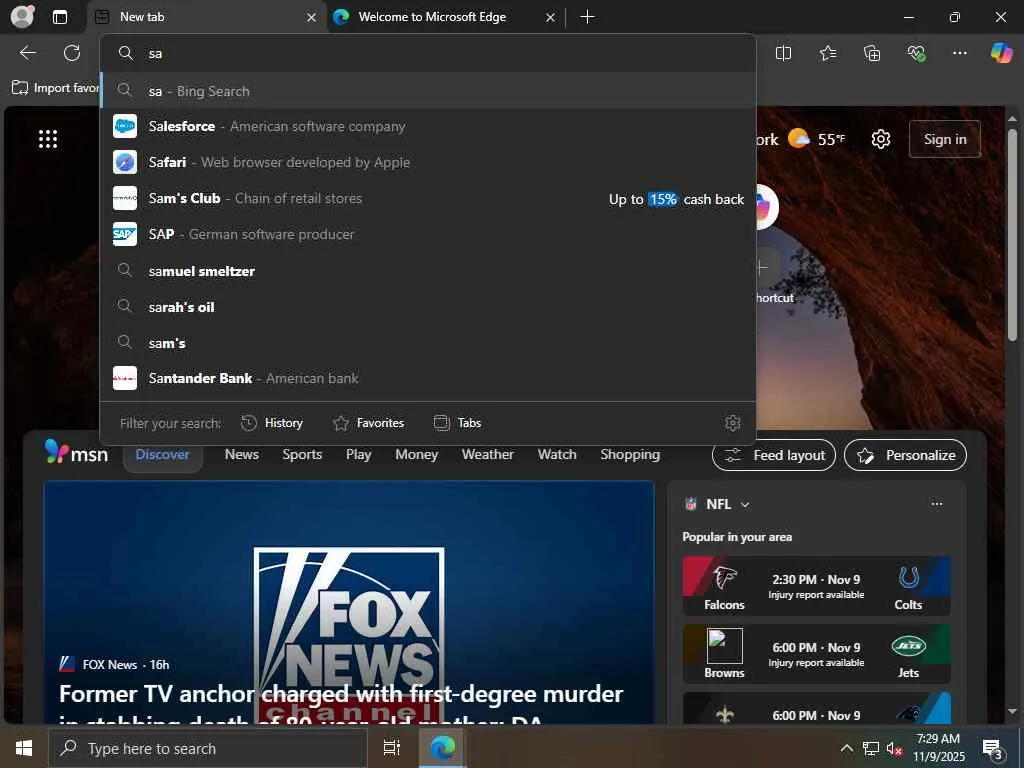This screenshot has height=768, width=1024.
Task: Open the 55°F weather widget
Action: 816,139
